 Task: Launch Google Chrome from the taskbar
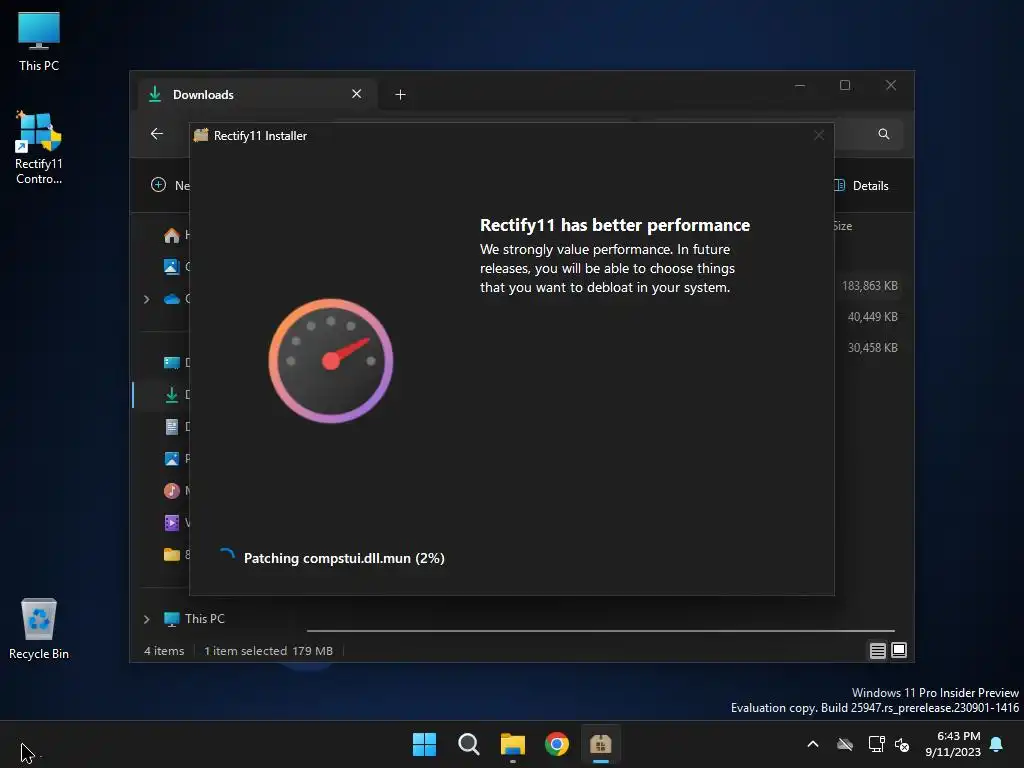coord(557,744)
